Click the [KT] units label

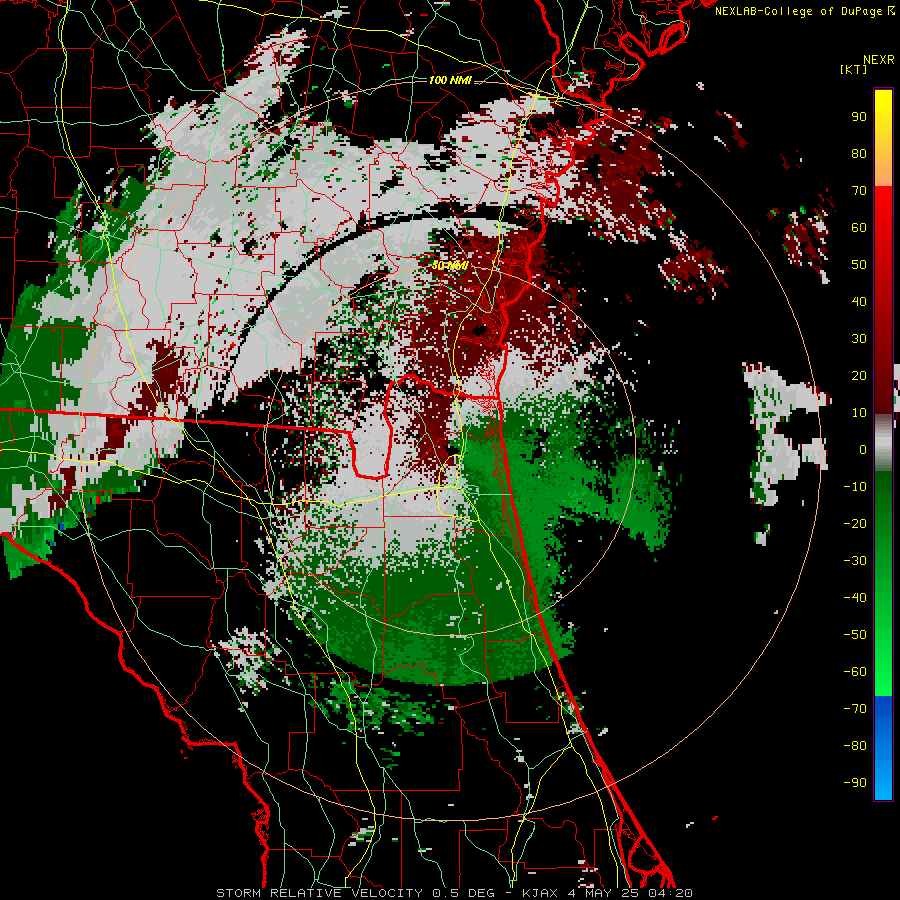pyautogui.click(x=853, y=69)
